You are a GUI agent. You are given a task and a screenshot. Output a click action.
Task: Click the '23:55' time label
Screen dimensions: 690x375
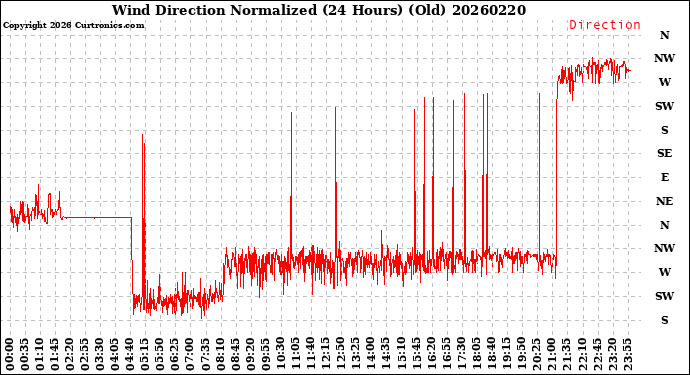coord(627,355)
